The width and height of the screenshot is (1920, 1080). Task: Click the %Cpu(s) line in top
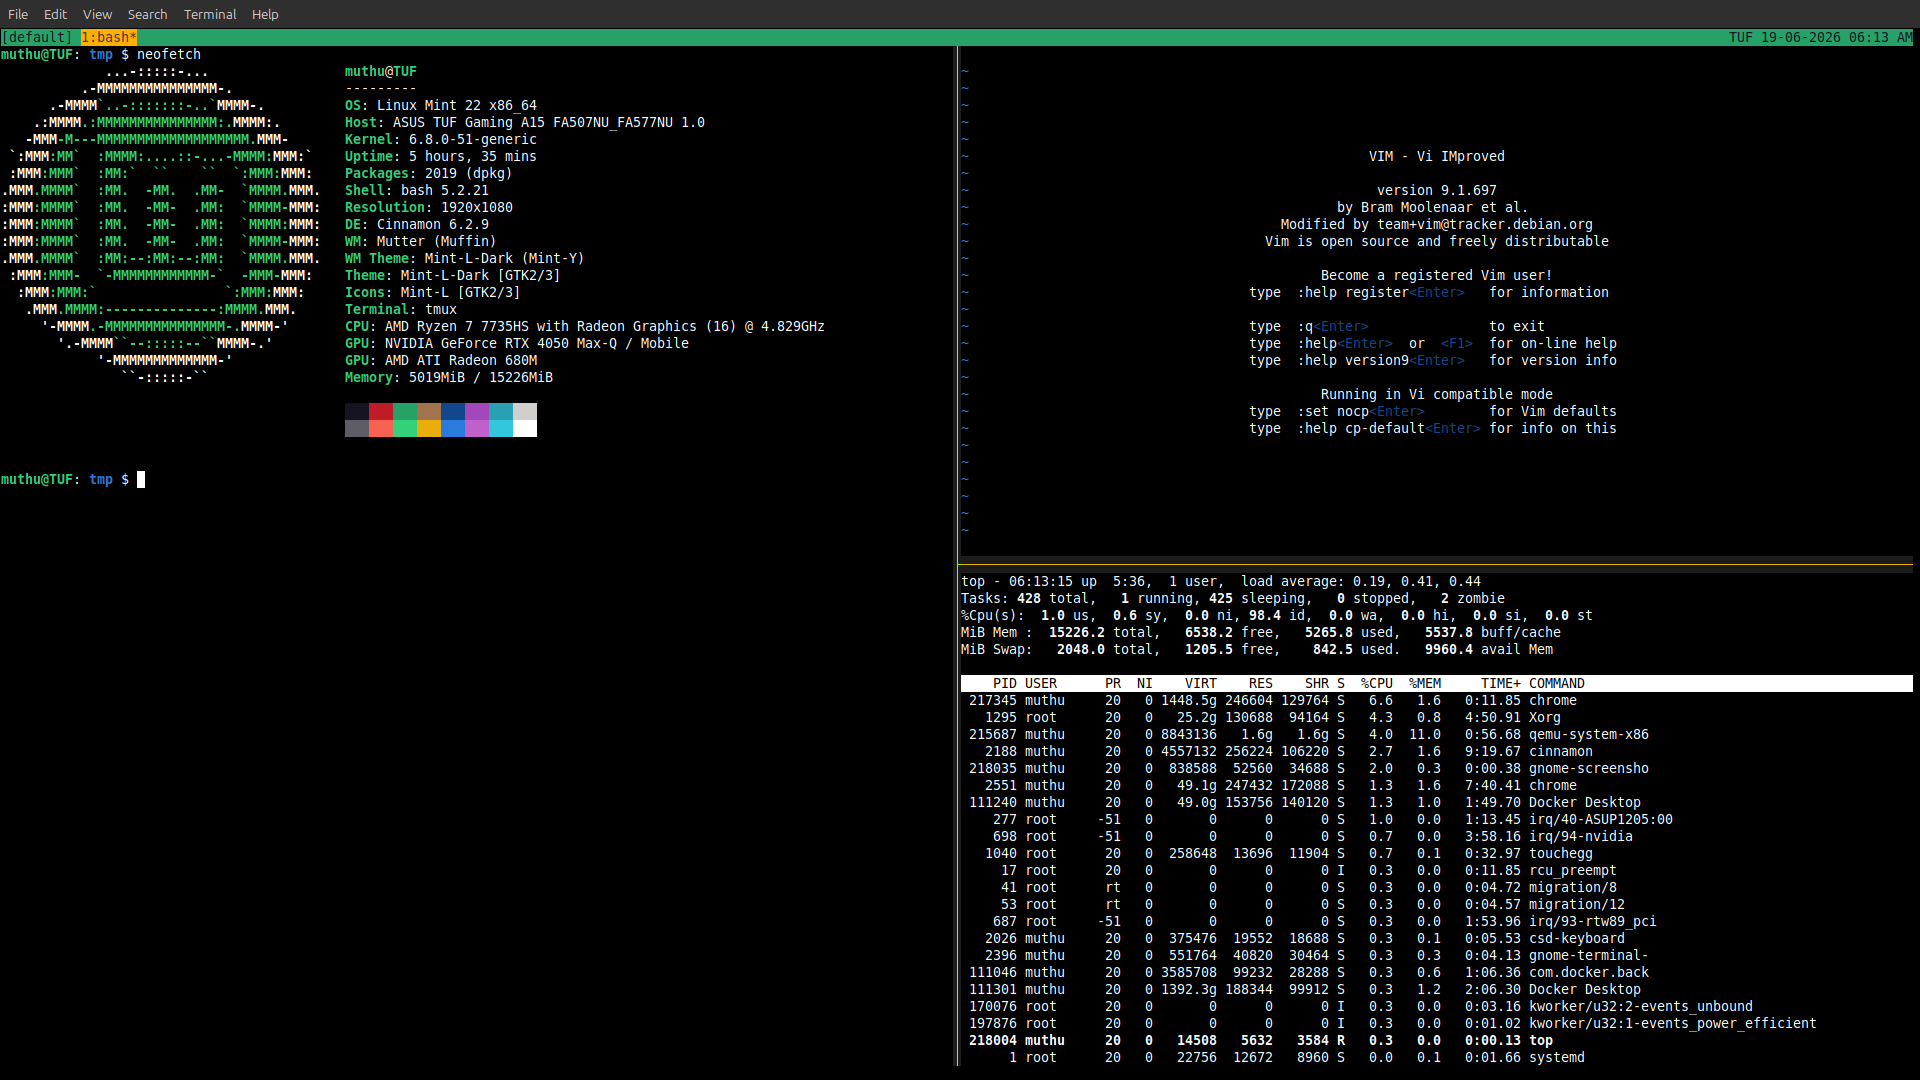1277,615
